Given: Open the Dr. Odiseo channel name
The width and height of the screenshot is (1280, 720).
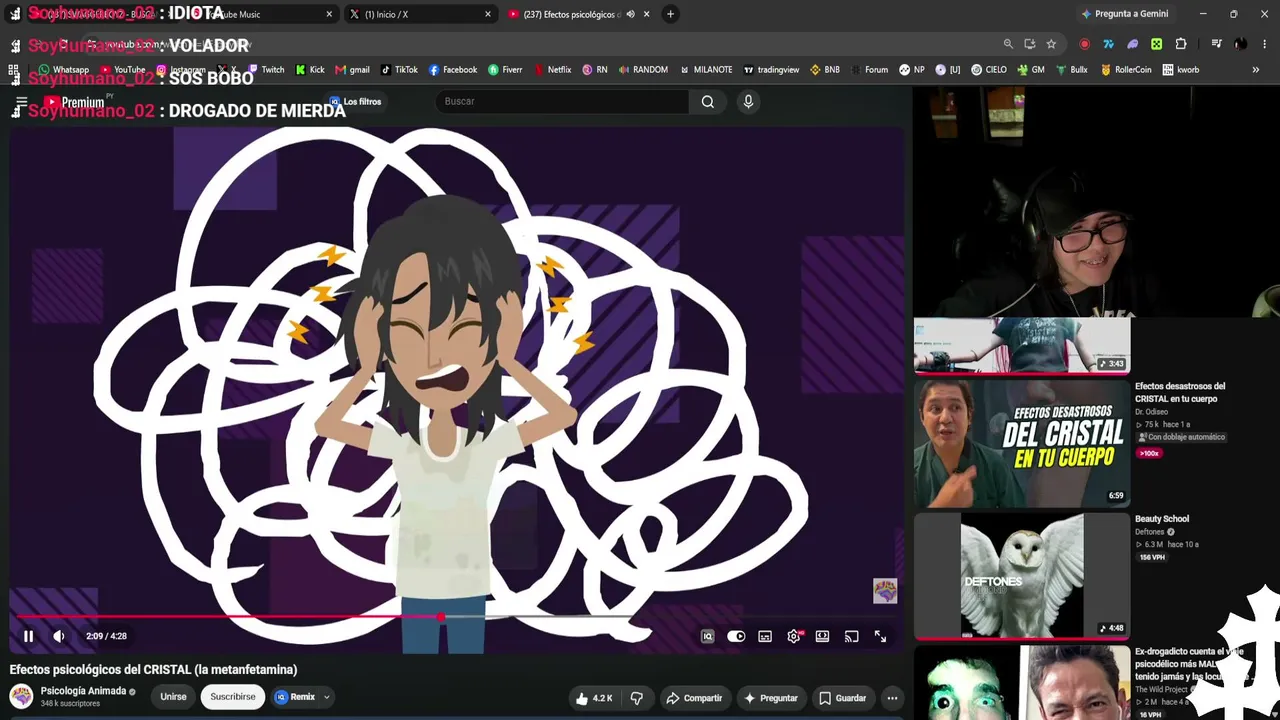Looking at the screenshot, I should point(1151,412).
